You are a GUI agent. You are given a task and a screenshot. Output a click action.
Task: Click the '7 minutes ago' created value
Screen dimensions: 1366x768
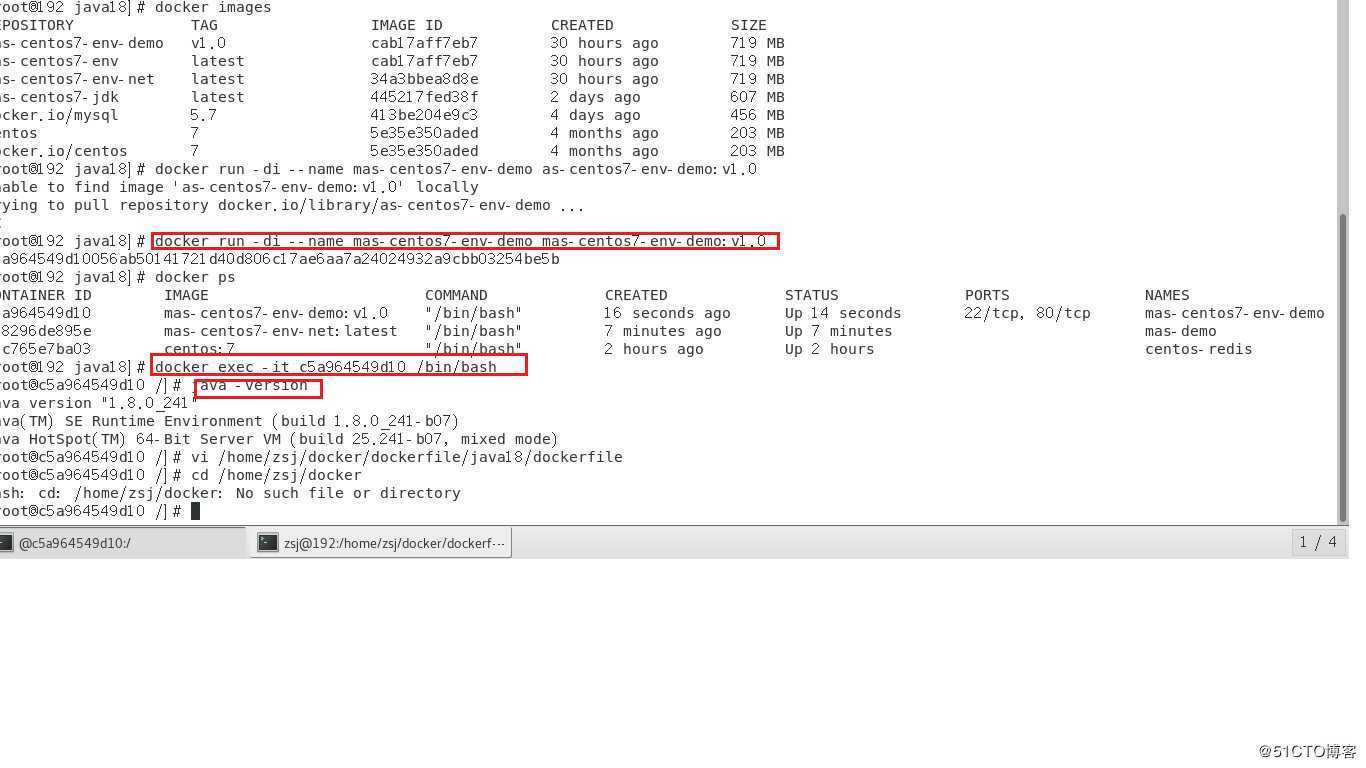[663, 331]
